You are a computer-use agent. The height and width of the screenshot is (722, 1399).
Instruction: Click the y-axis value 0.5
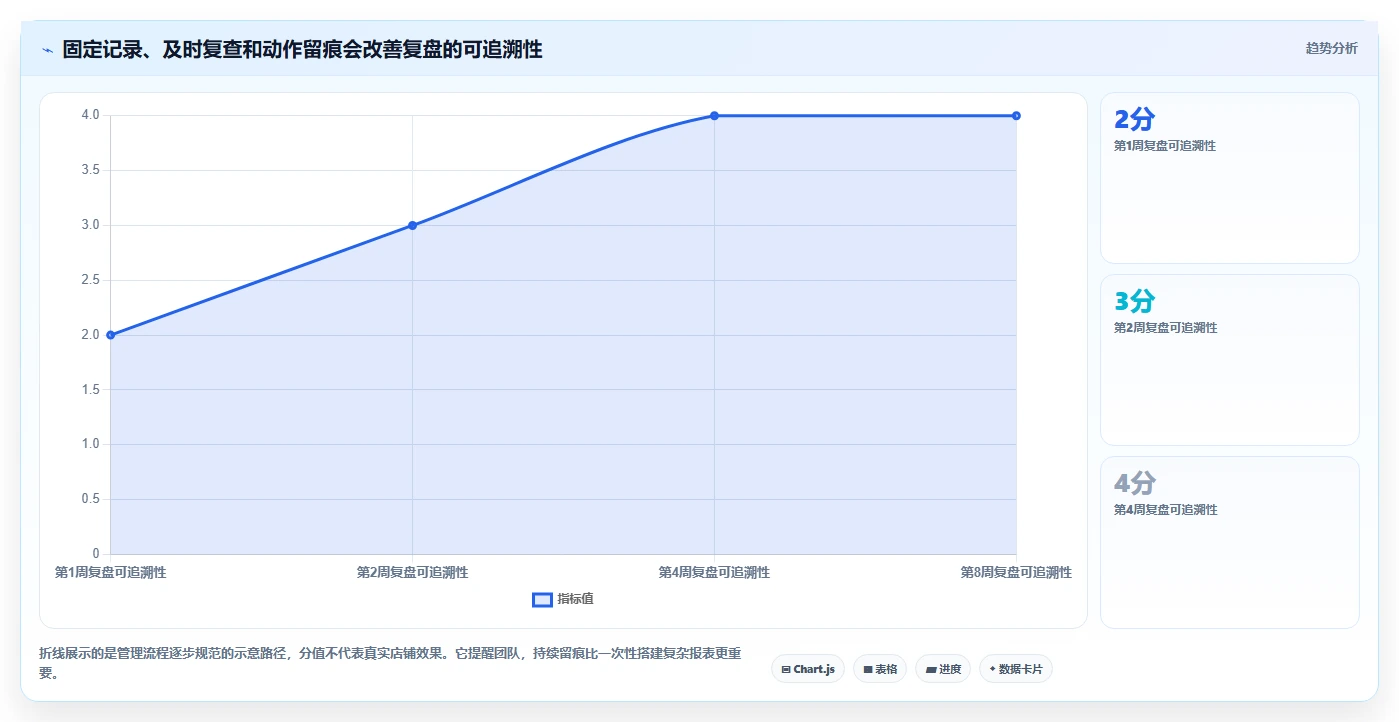click(x=90, y=499)
